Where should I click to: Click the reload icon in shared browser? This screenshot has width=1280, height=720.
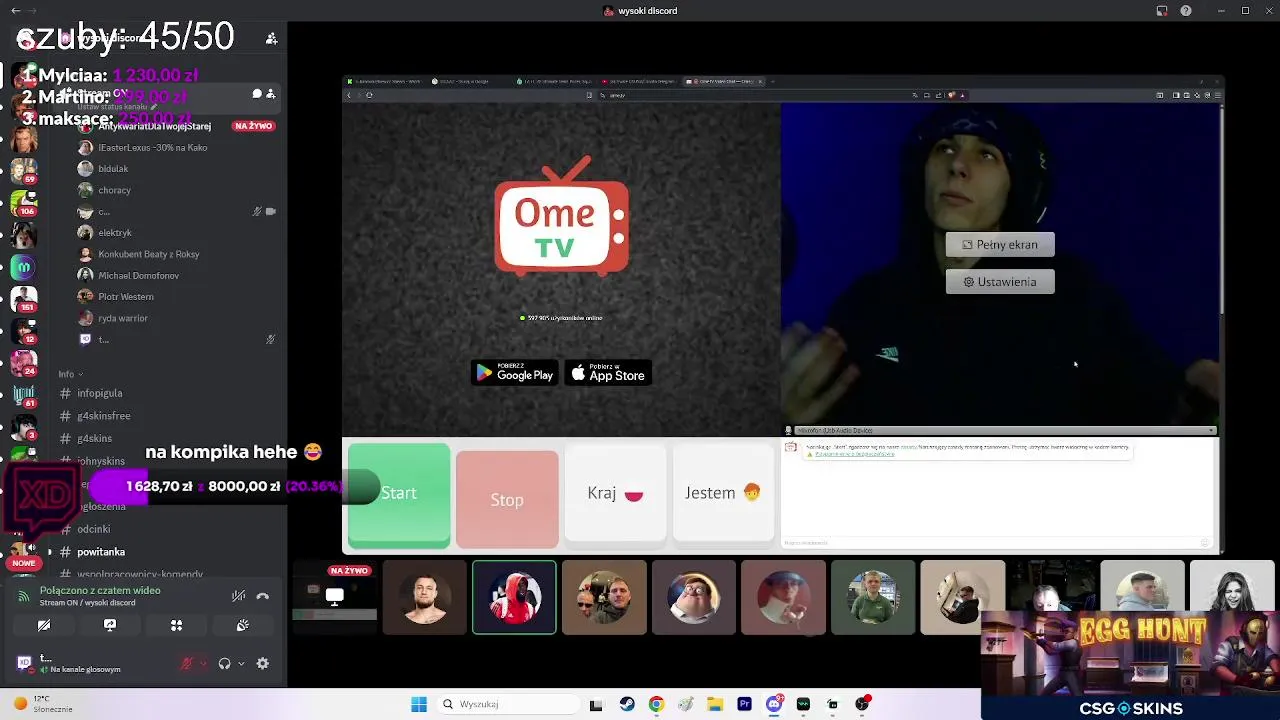pyautogui.click(x=369, y=95)
